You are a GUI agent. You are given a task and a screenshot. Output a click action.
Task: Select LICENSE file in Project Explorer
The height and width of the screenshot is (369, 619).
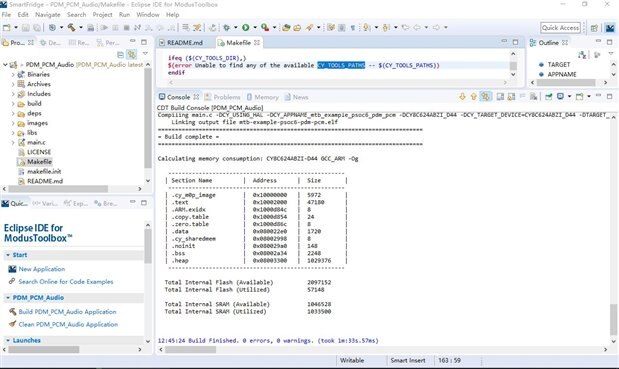[x=39, y=152]
